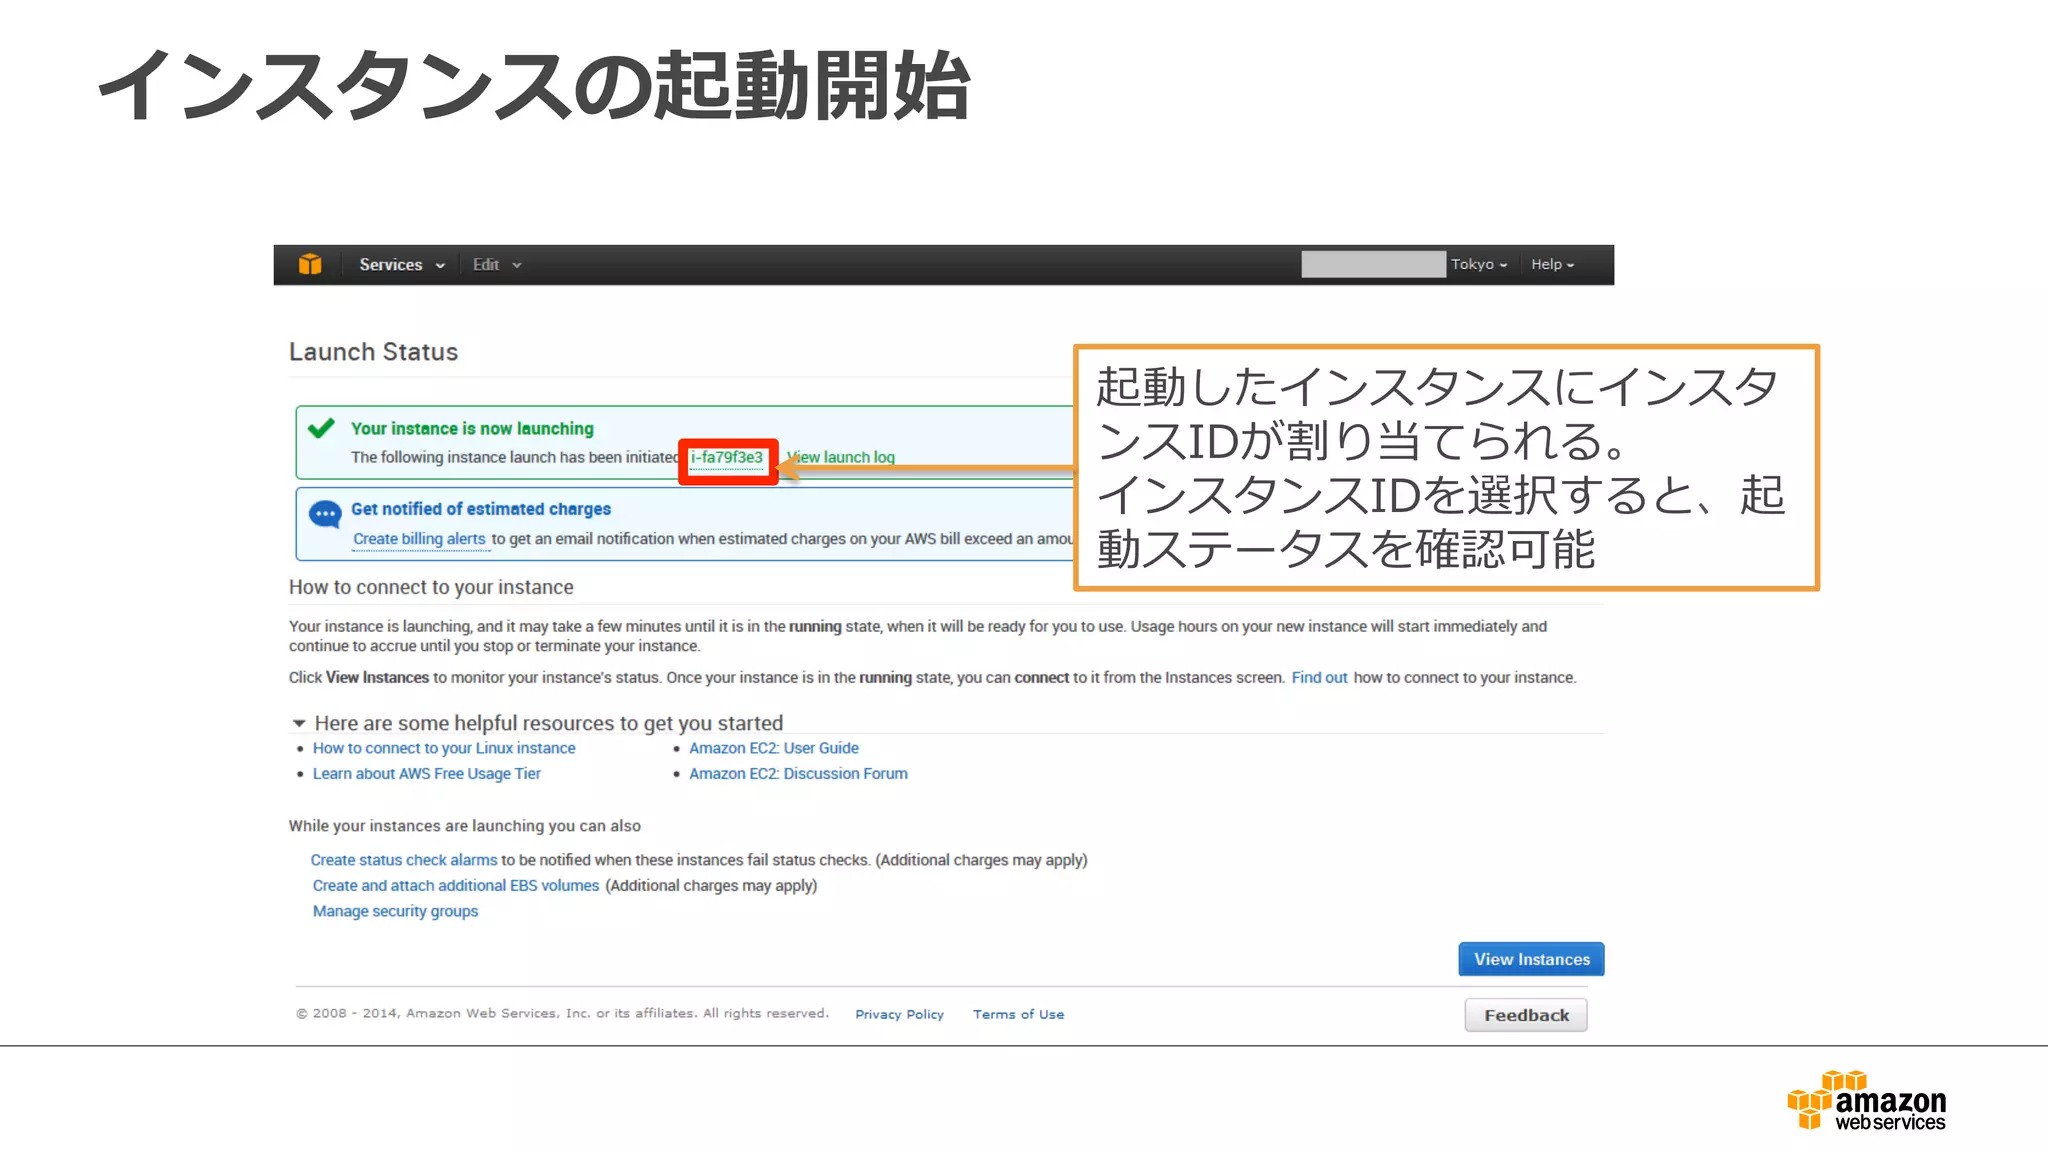Viewport: 2048px width, 1152px height.
Task: Click Create billing alerts link
Action: pos(419,539)
